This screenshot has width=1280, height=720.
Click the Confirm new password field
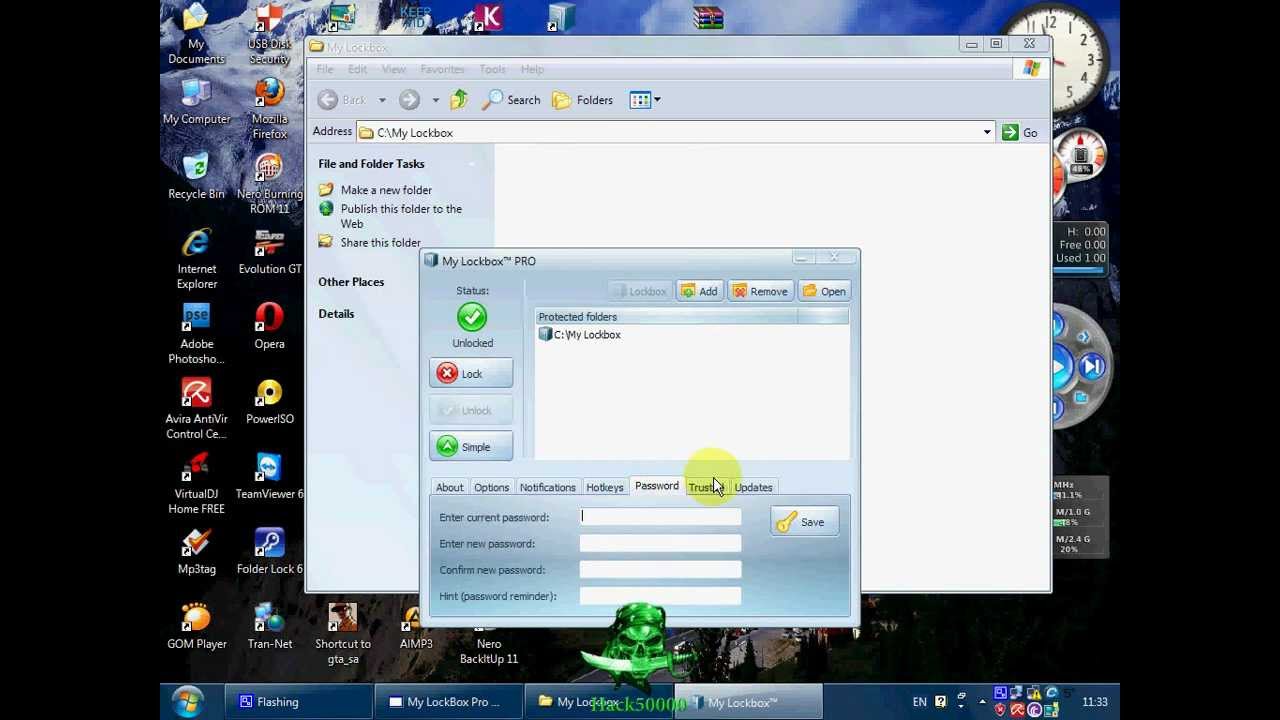coord(661,570)
